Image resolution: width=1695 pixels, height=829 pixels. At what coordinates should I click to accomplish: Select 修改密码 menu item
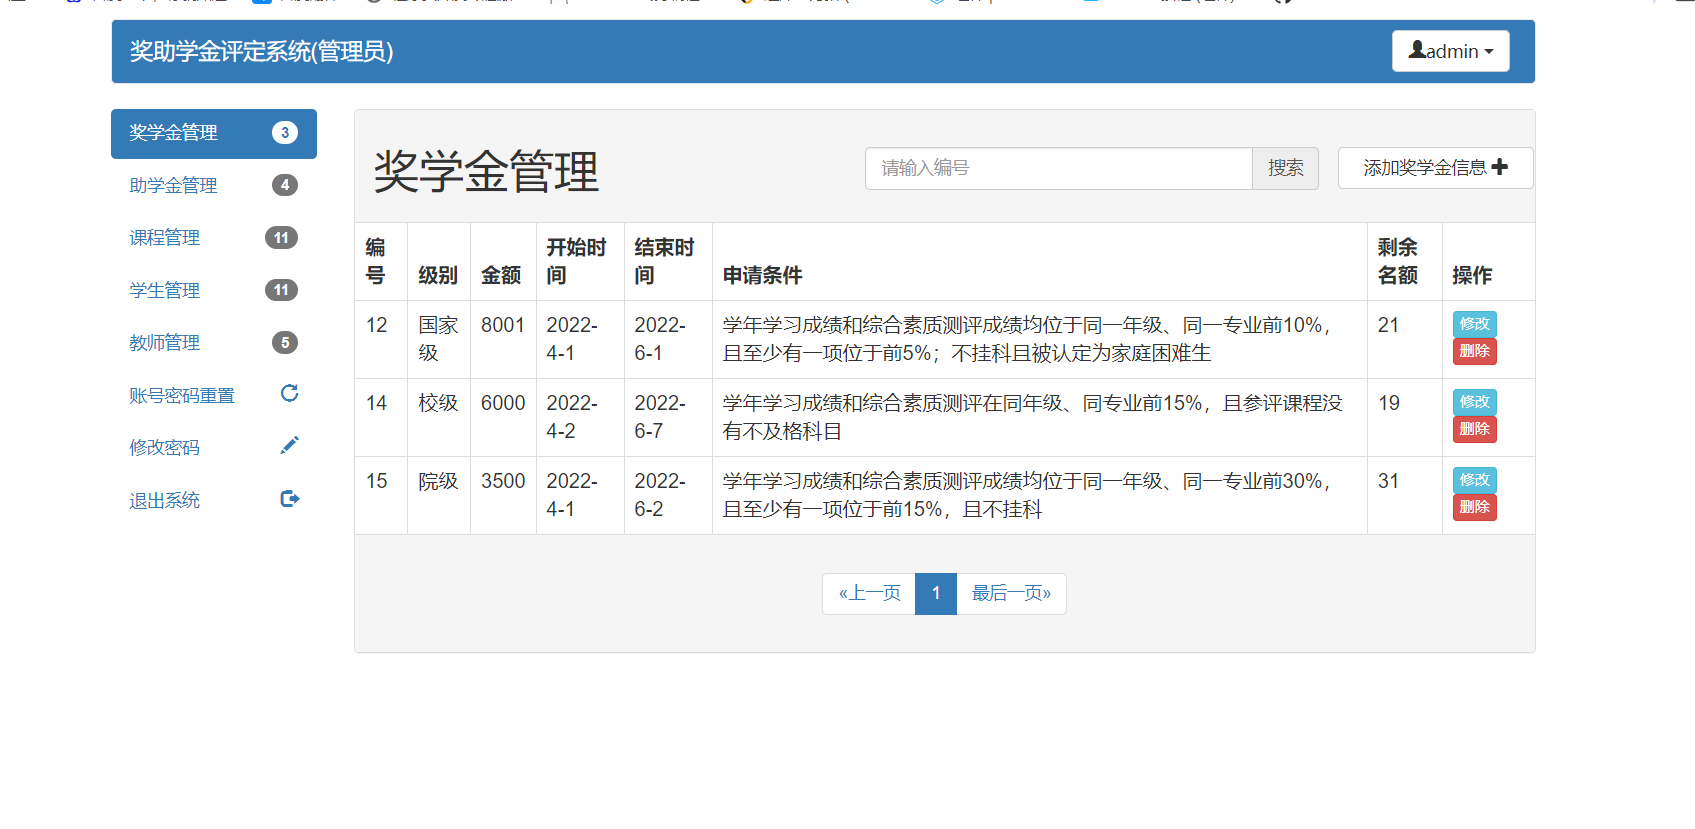click(x=214, y=448)
